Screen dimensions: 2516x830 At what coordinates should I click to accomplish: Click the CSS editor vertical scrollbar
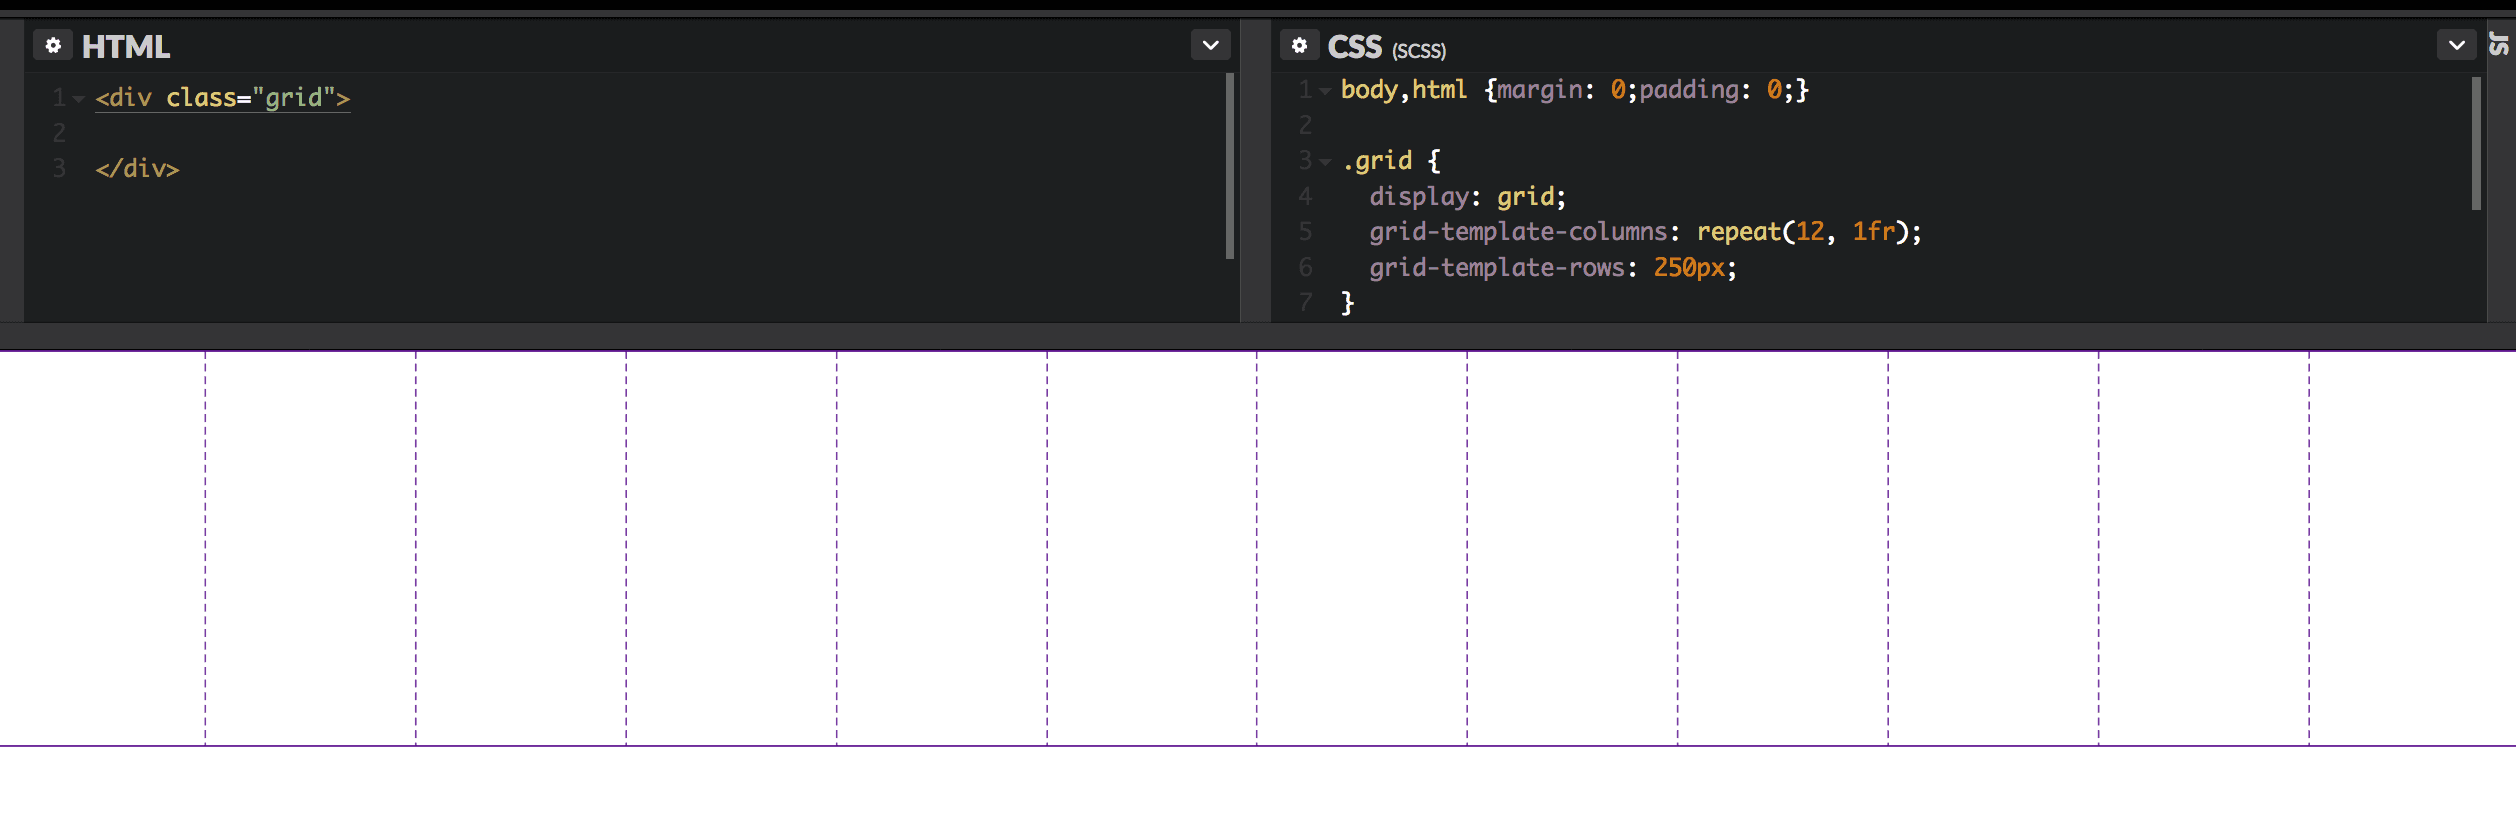pyautogui.click(x=2476, y=144)
